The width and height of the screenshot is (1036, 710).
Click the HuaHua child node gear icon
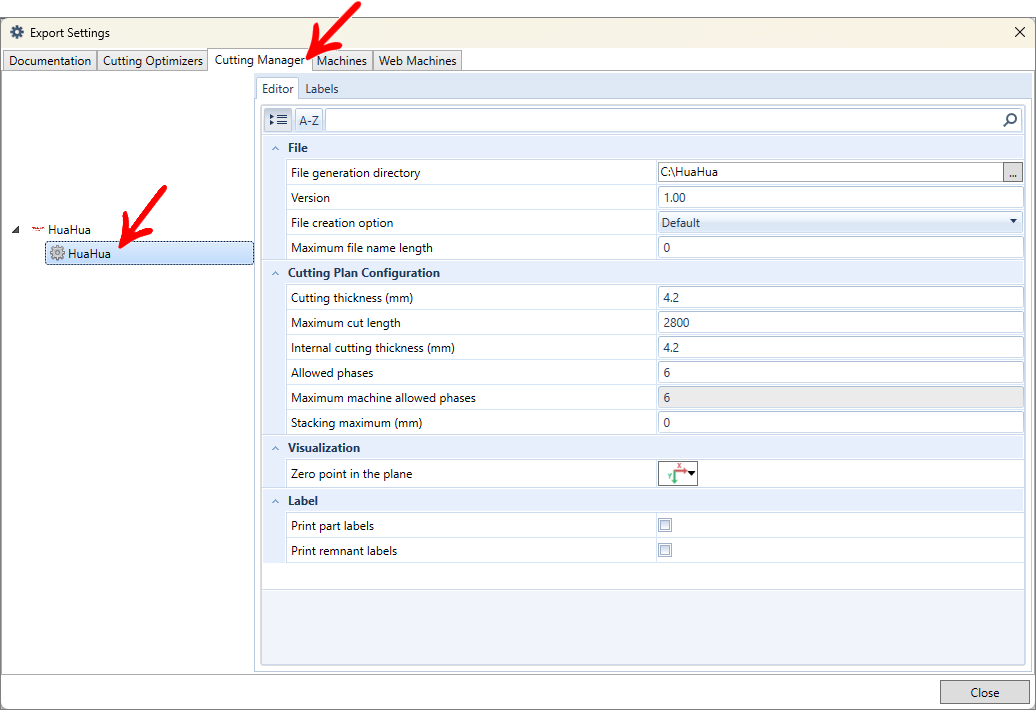coord(57,253)
